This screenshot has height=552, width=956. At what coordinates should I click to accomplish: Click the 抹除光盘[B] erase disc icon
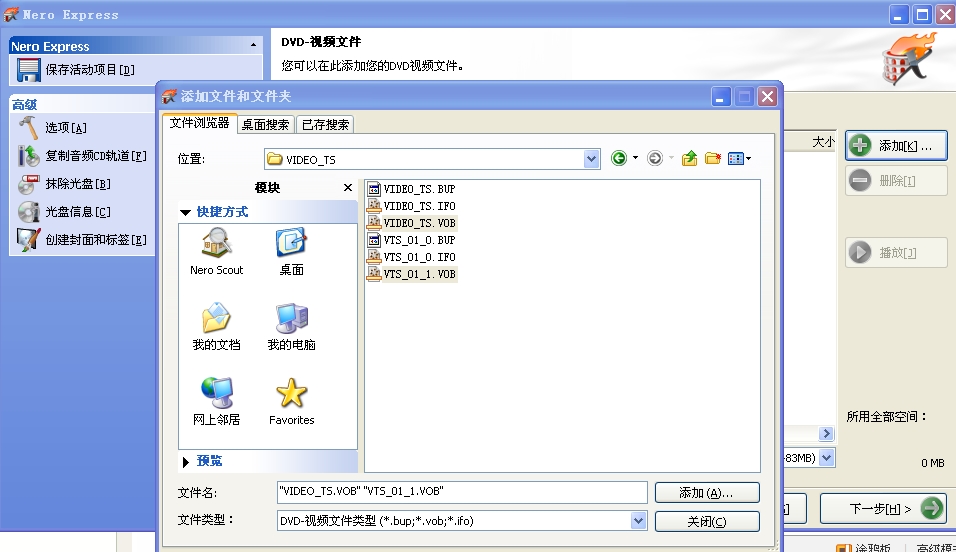[28, 184]
